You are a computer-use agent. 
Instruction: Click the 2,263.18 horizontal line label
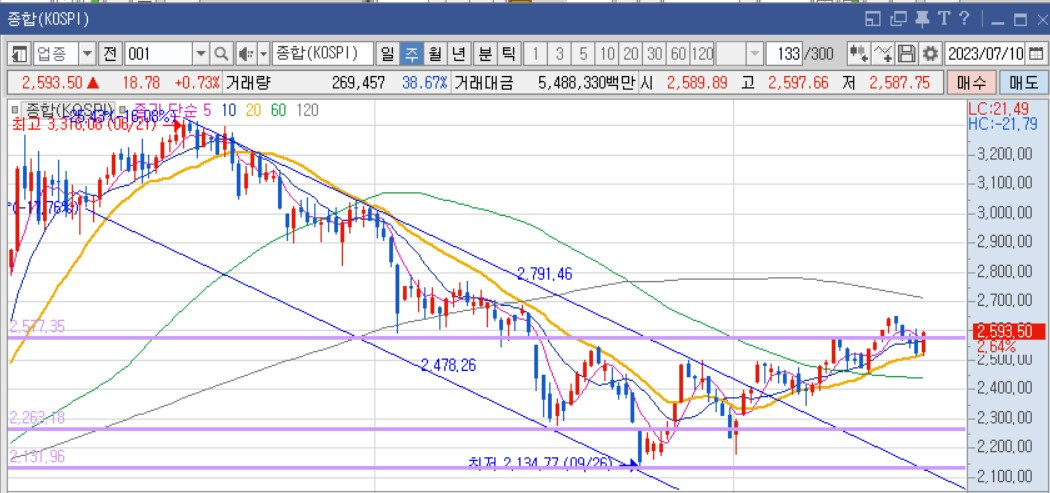pyautogui.click(x=38, y=418)
